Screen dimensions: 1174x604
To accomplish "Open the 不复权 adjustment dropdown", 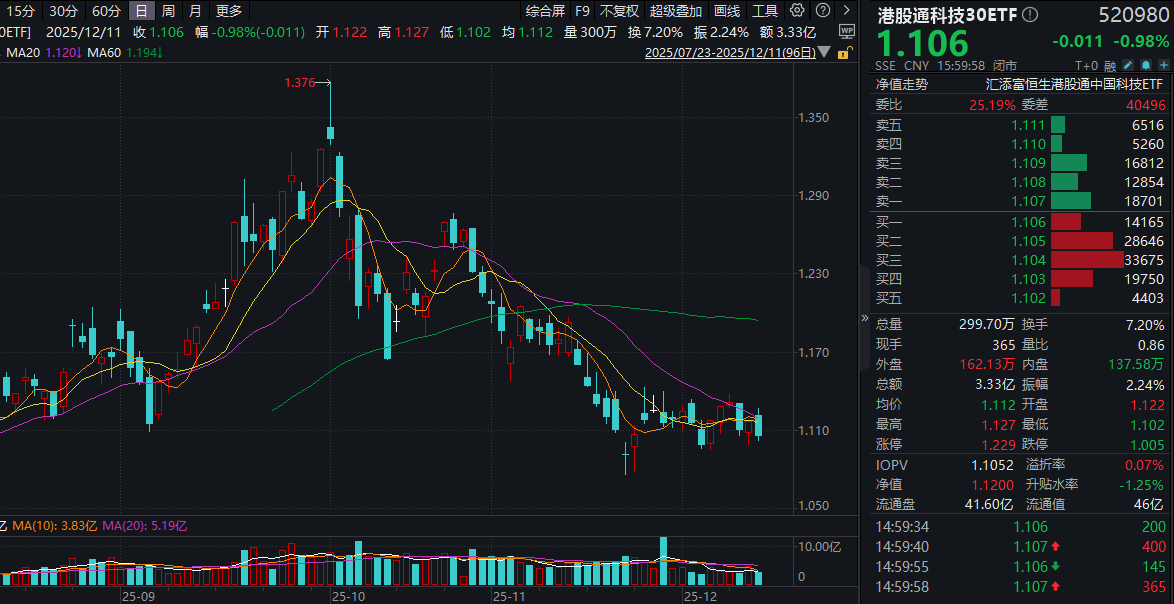I will [619, 11].
